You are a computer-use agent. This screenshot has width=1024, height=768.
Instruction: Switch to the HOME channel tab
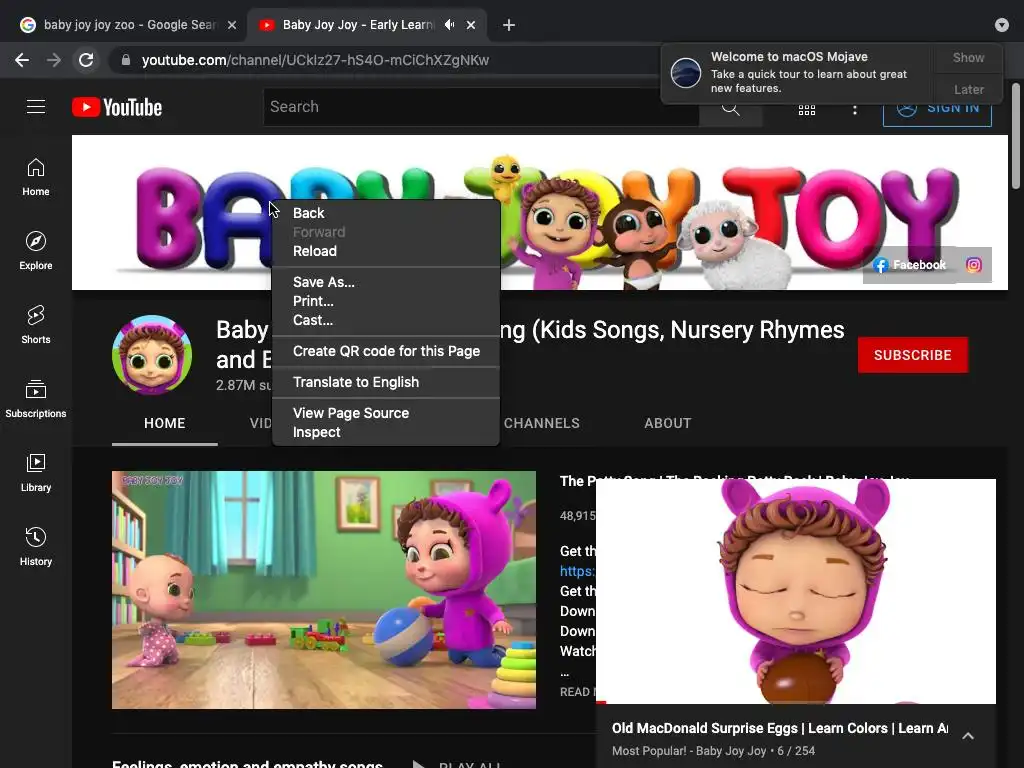click(x=165, y=423)
